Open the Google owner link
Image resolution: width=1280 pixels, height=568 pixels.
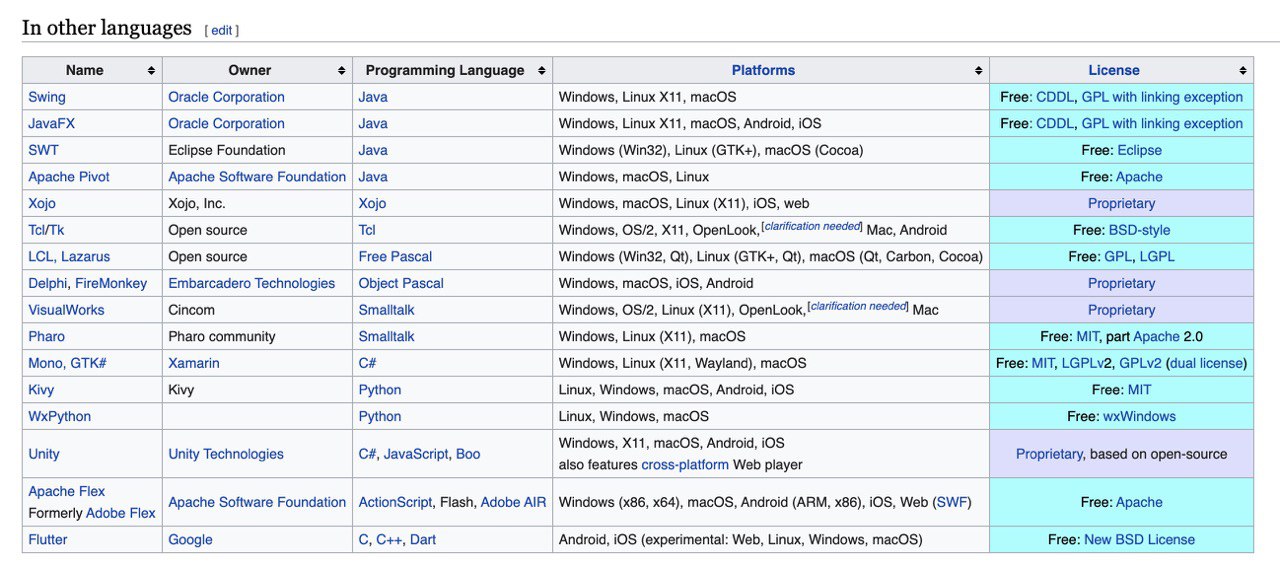(190, 540)
